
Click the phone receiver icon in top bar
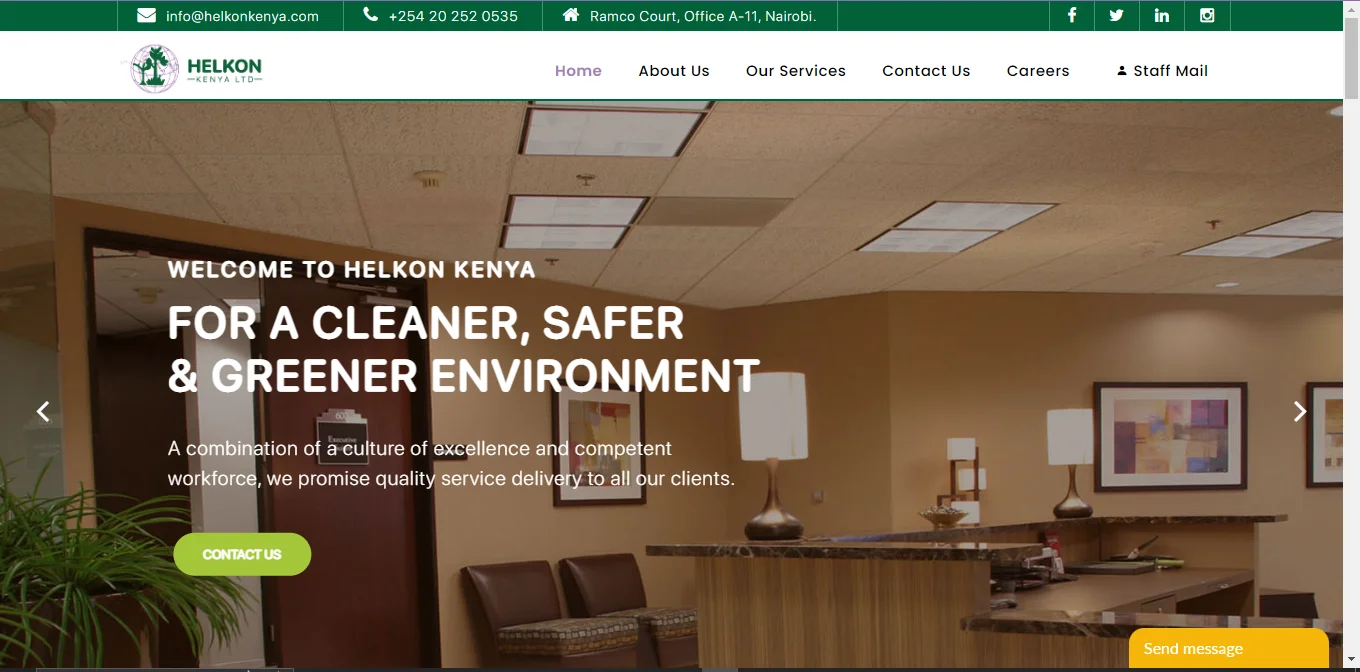[369, 15]
